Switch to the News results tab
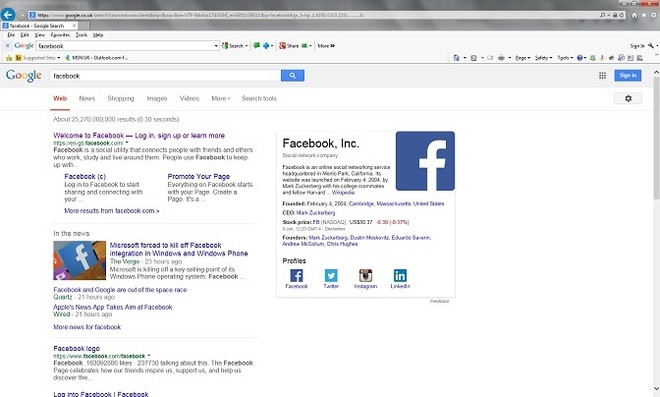Viewport: 660px width, 397px height. tap(87, 99)
